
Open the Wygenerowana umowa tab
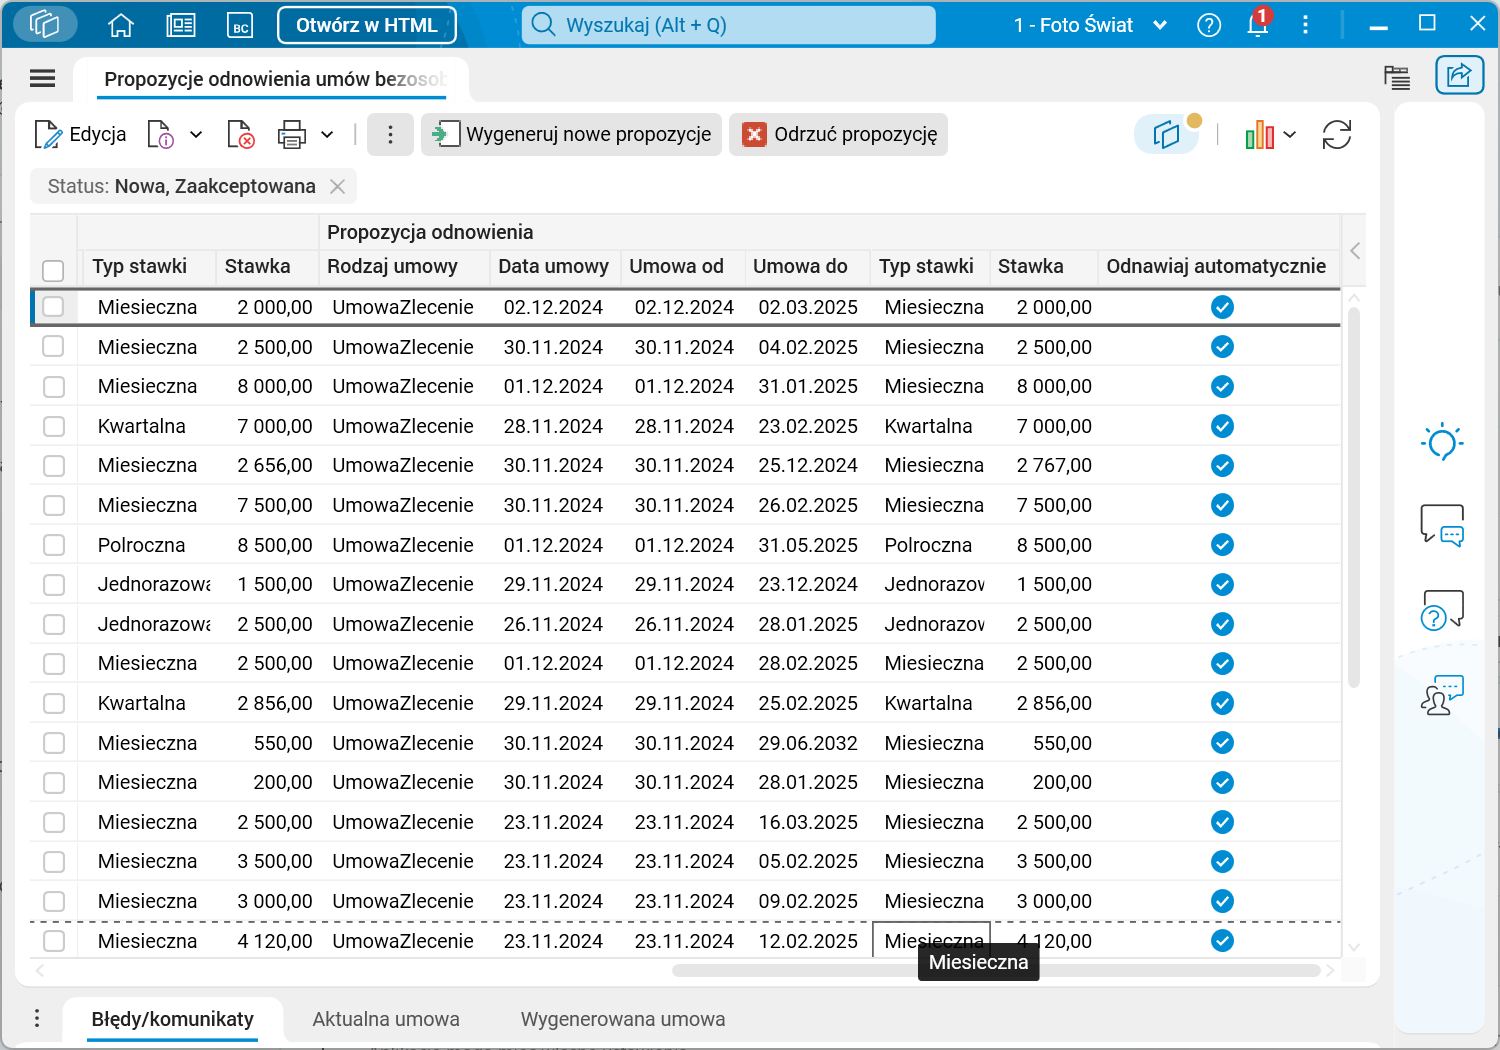click(x=622, y=1019)
